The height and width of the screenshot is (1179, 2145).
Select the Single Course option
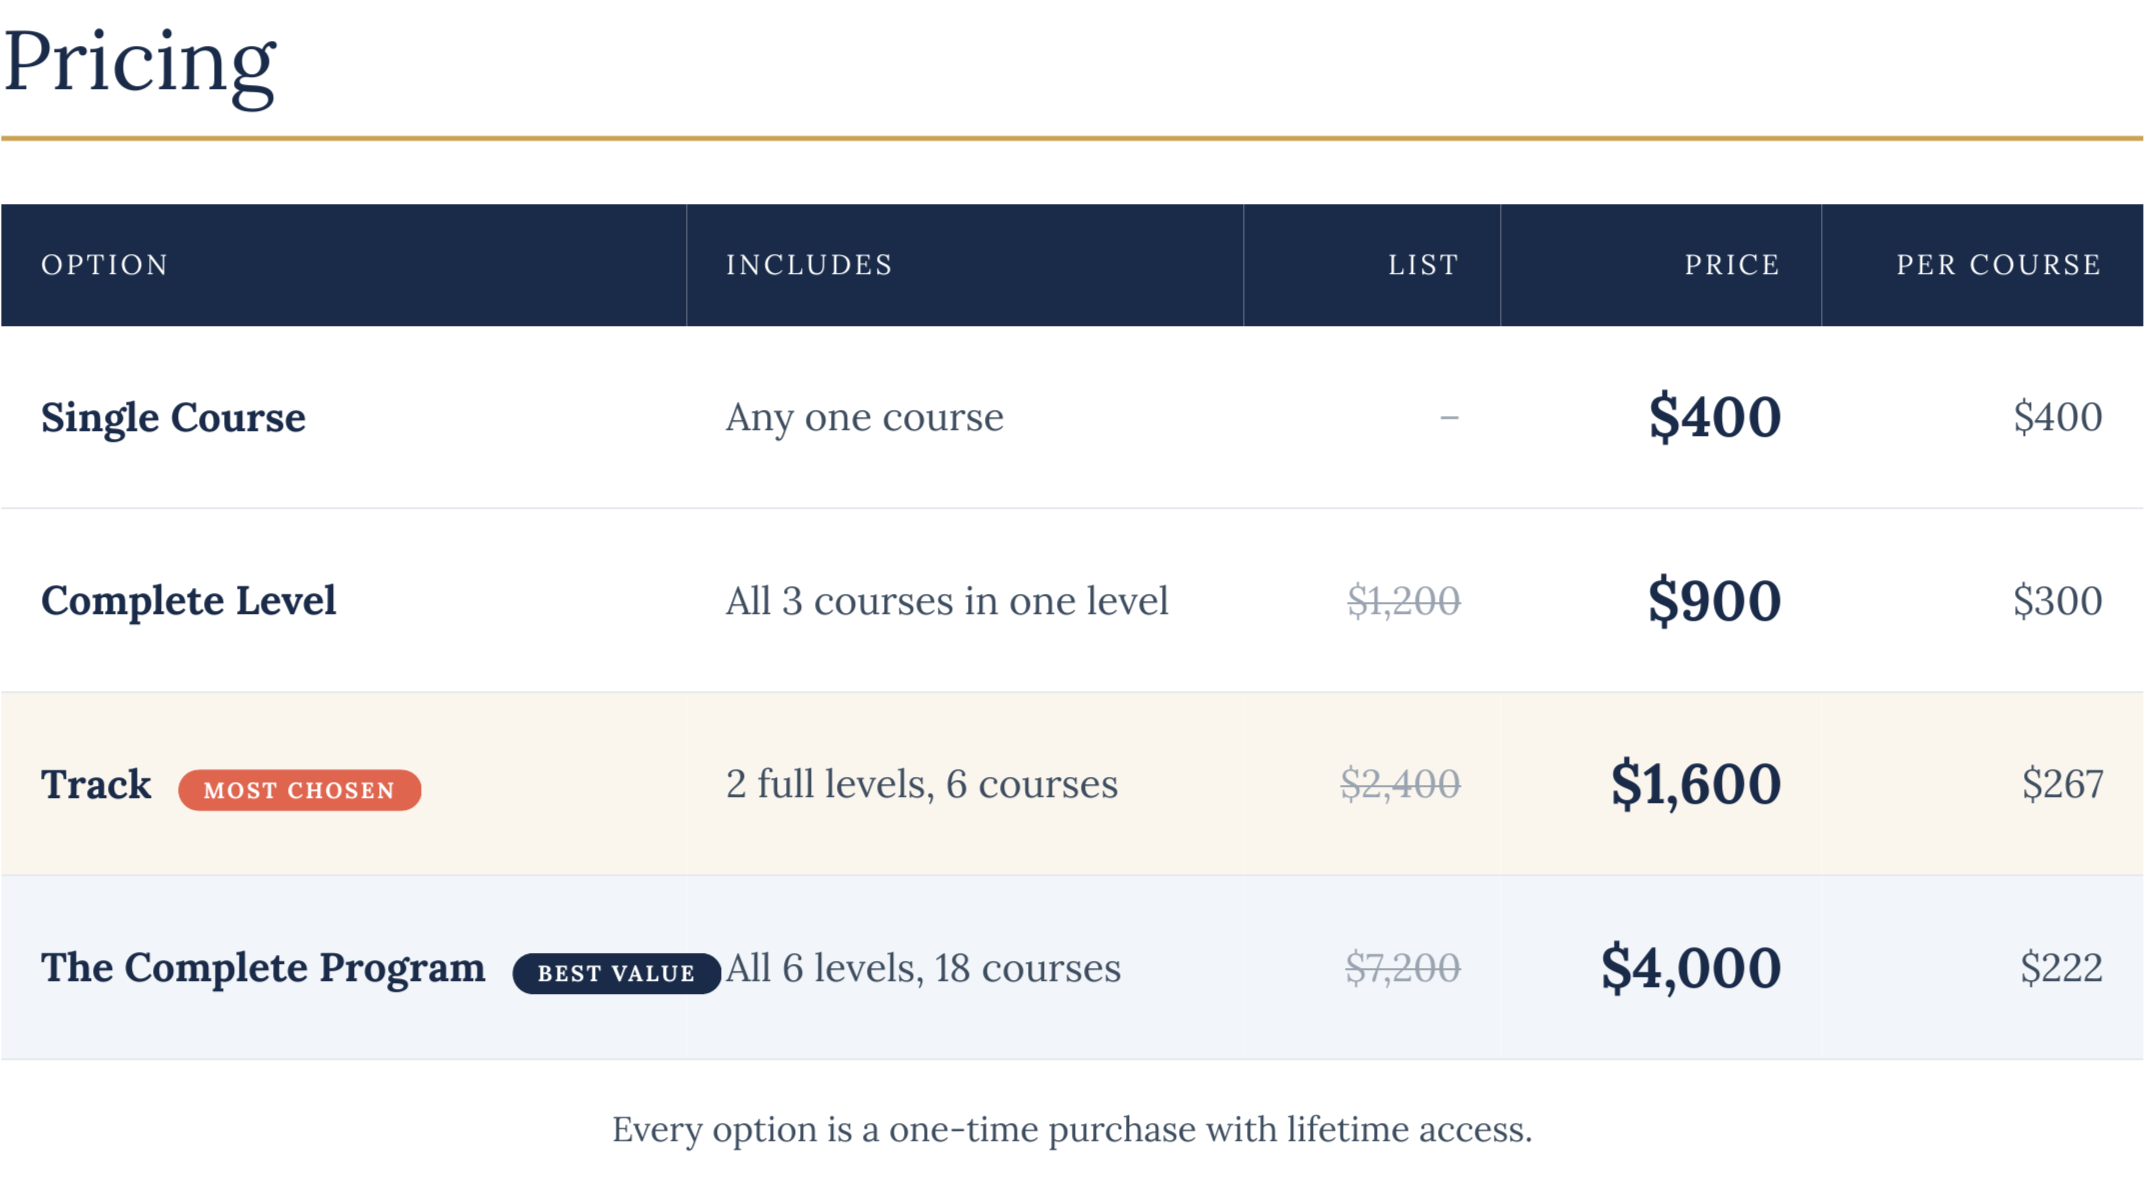pyautogui.click(x=173, y=418)
